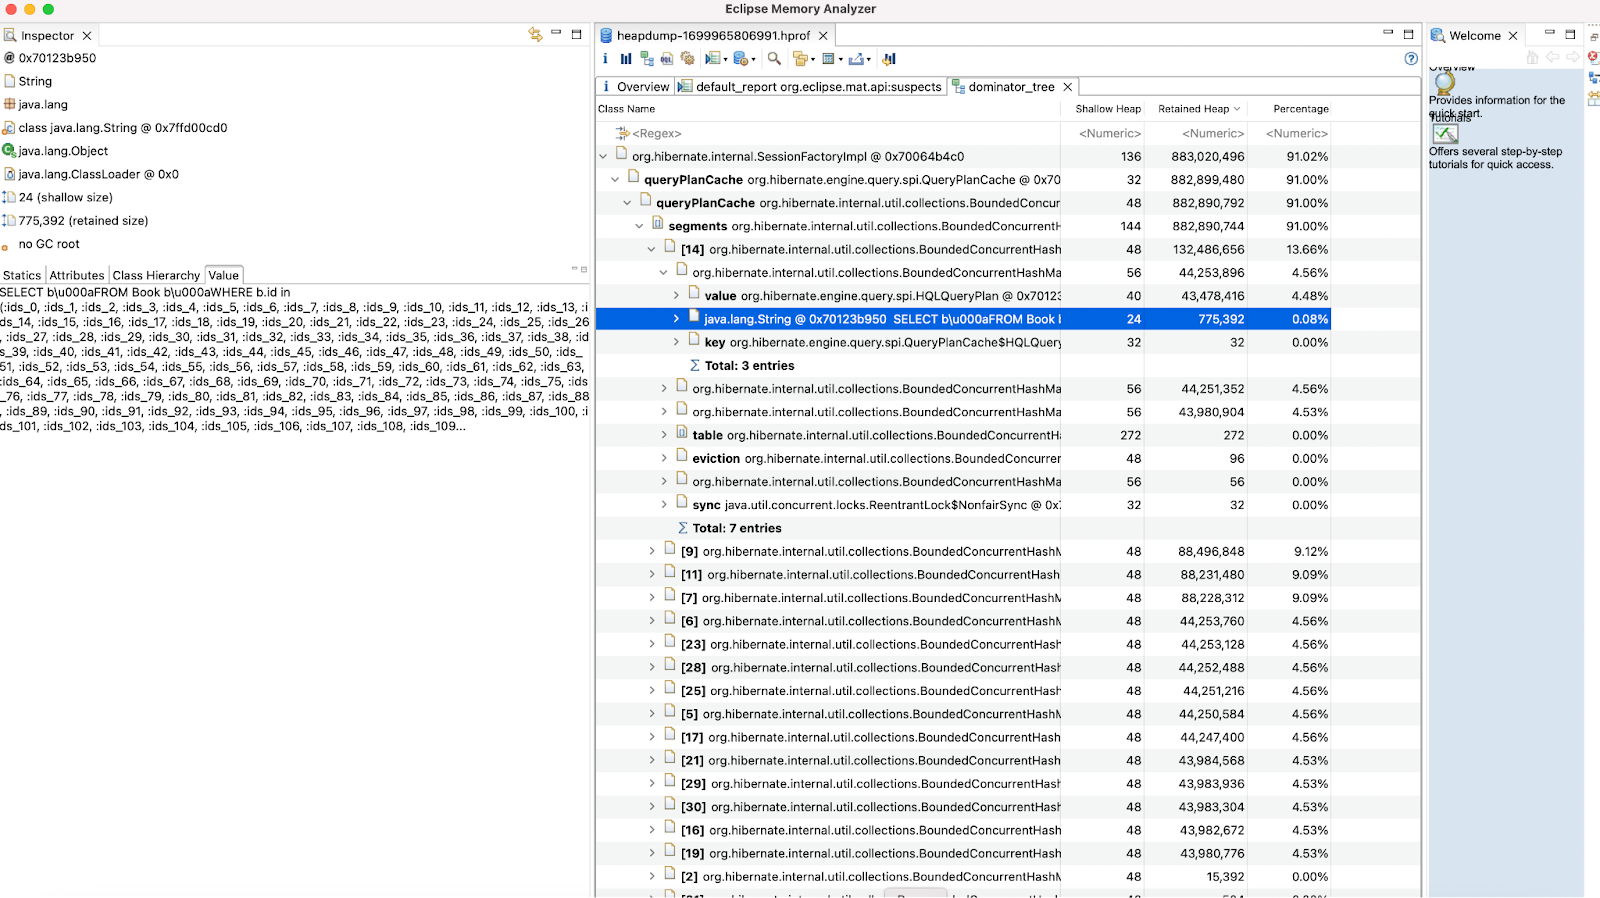Open heap dump overview info icon
1600x898 pixels.
[605, 59]
